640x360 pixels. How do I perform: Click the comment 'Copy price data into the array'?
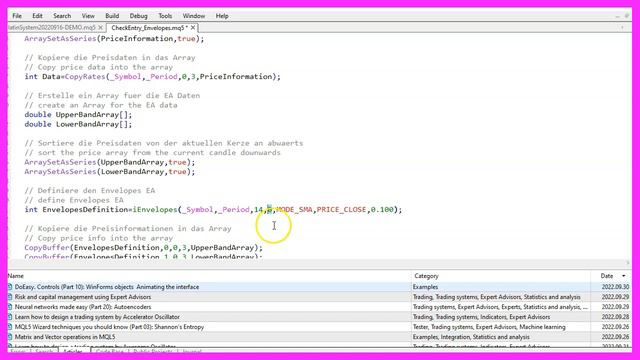click(99, 67)
